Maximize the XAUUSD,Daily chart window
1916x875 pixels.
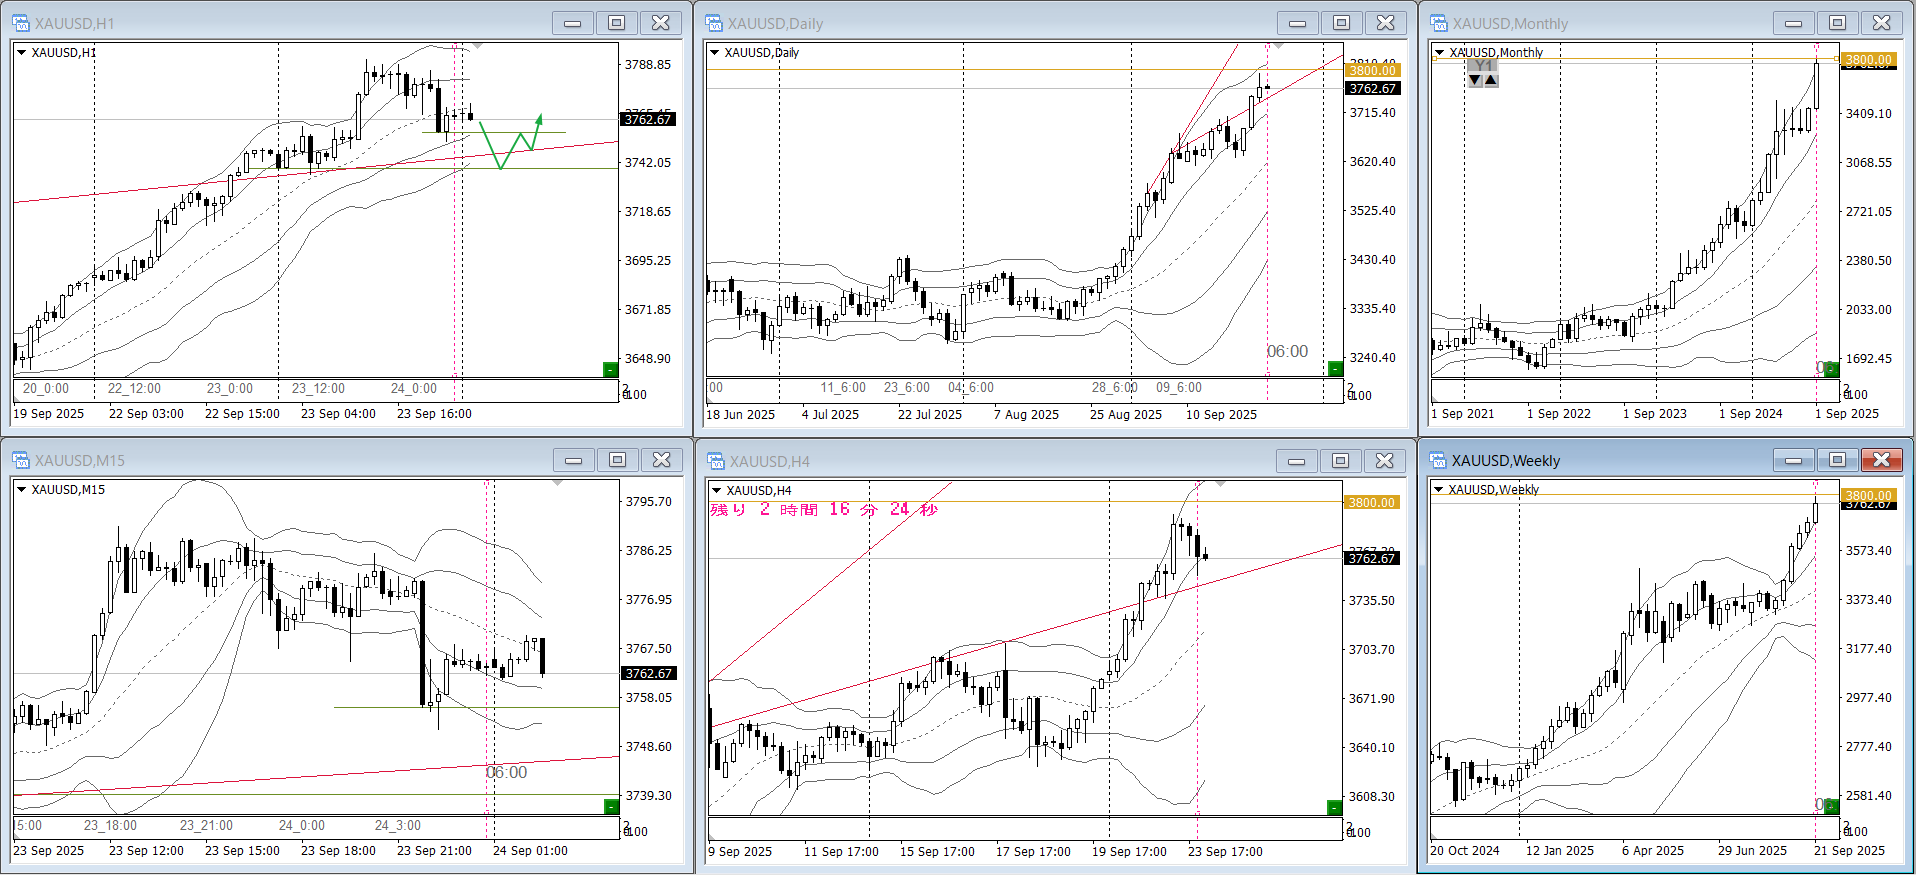[1341, 23]
